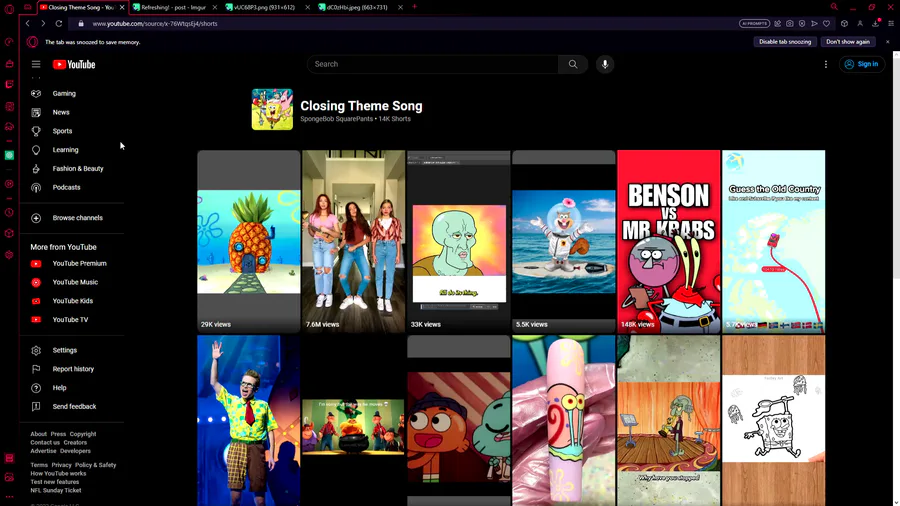The image size is (900, 506).
Task: Click the Help question mark icon
Action: 36,388
